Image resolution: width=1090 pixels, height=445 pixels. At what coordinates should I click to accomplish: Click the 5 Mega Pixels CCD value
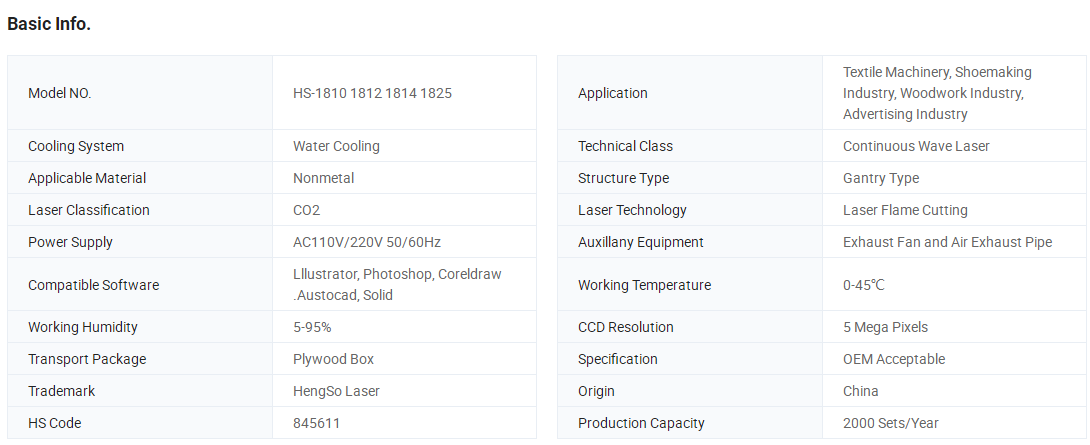(886, 327)
